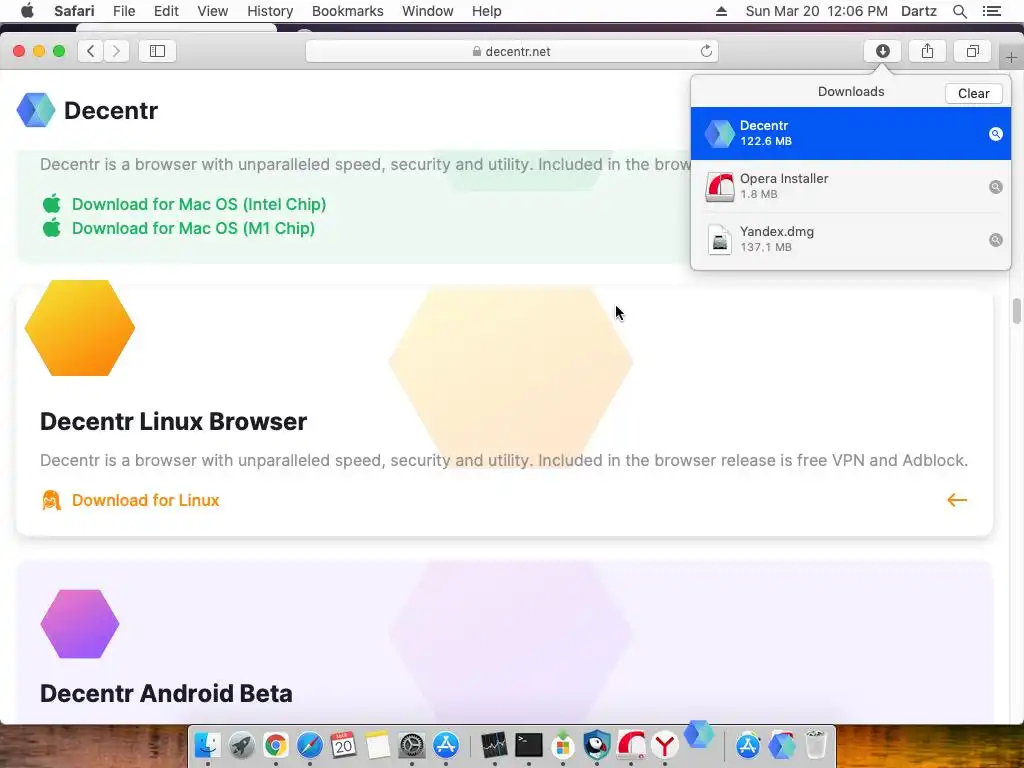
Task: Open Google Chrome from the Dock
Action: 276,745
